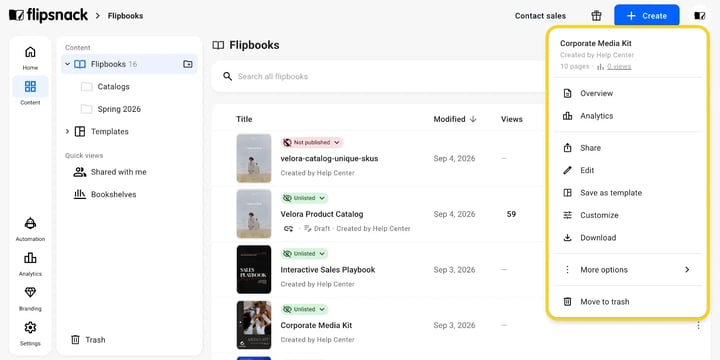The height and width of the screenshot is (360, 720).
Task: Collapse the Flipbooks tree chevron
Action: (x=68, y=64)
